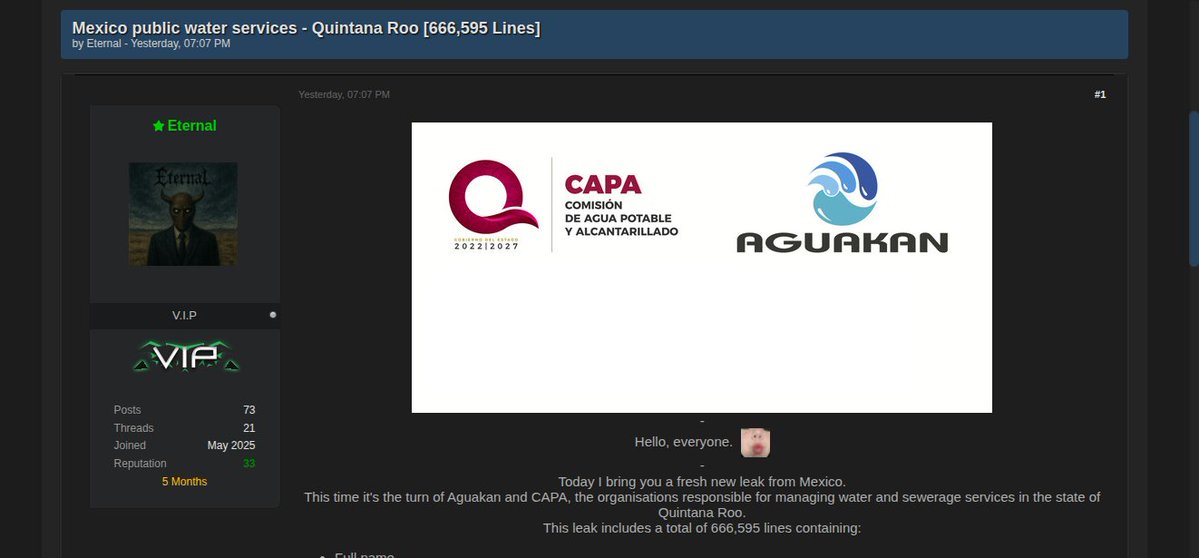Click the Threads count 21
This screenshot has width=1199, height=558.
249,428
